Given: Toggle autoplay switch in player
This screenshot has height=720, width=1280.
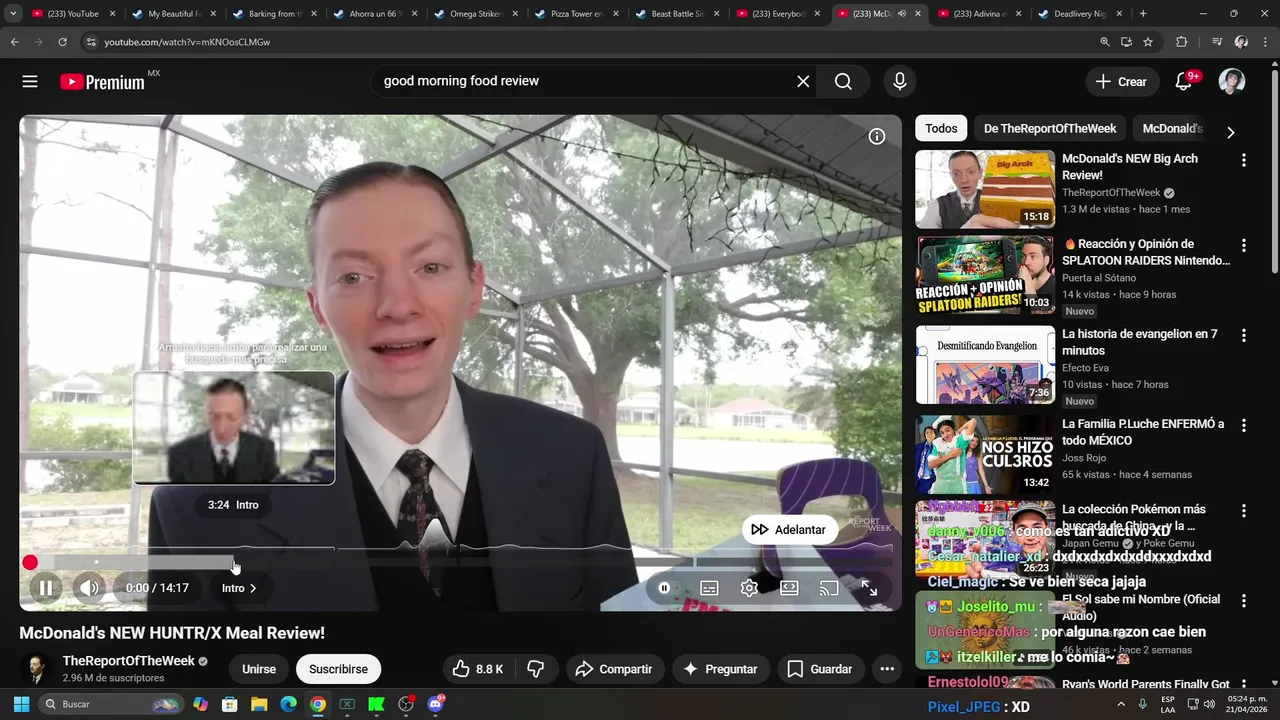Looking at the screenshot, I should pos(664,588).
